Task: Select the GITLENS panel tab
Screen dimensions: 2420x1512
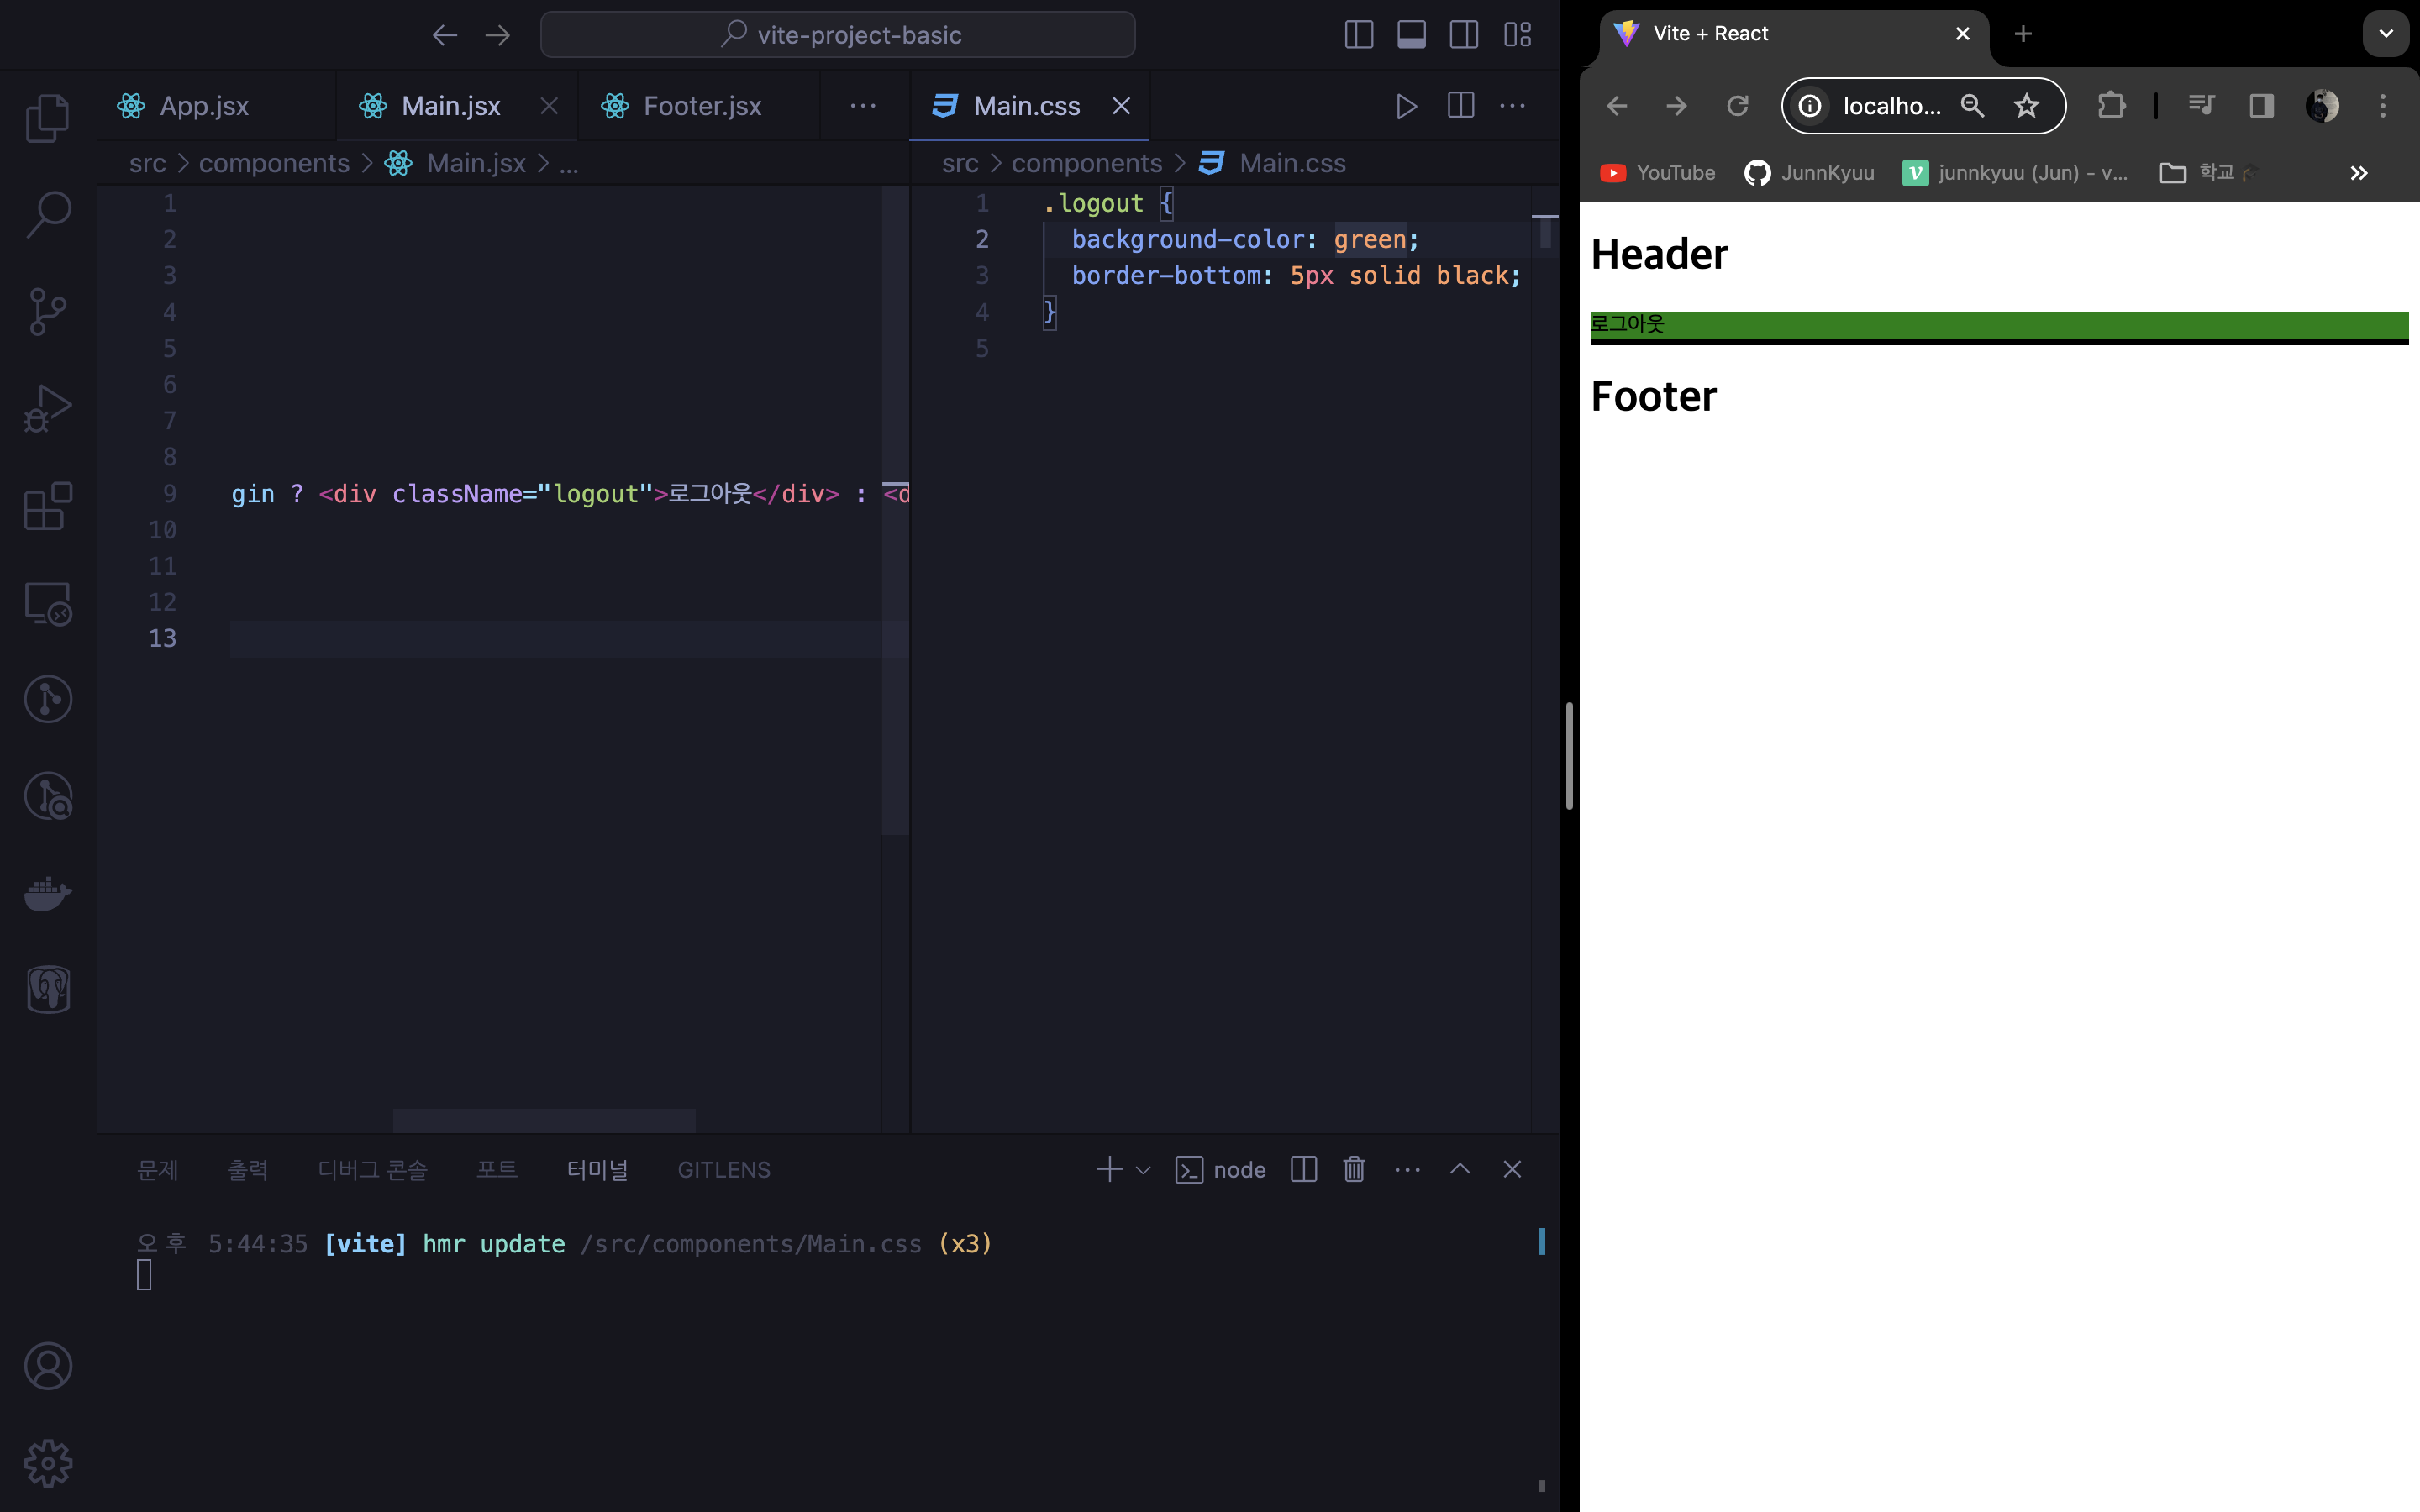Action: pos(723,1170)
